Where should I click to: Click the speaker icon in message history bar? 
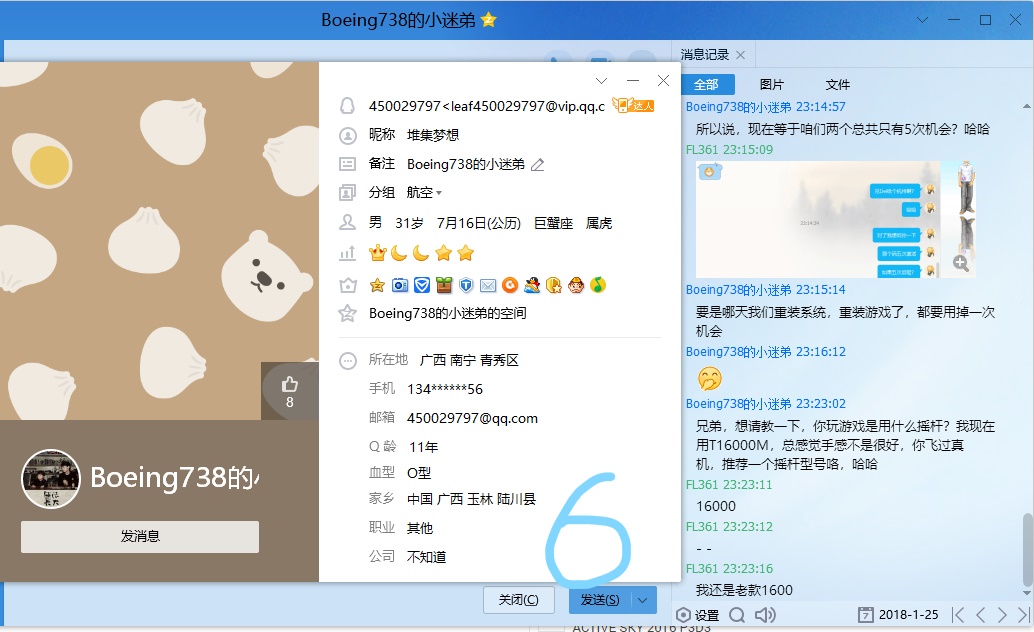765,615
